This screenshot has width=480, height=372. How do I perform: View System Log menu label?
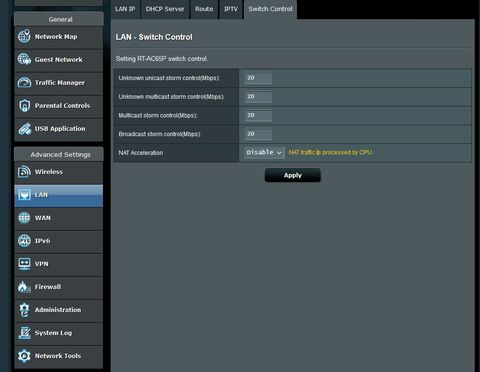click(53, 333)
